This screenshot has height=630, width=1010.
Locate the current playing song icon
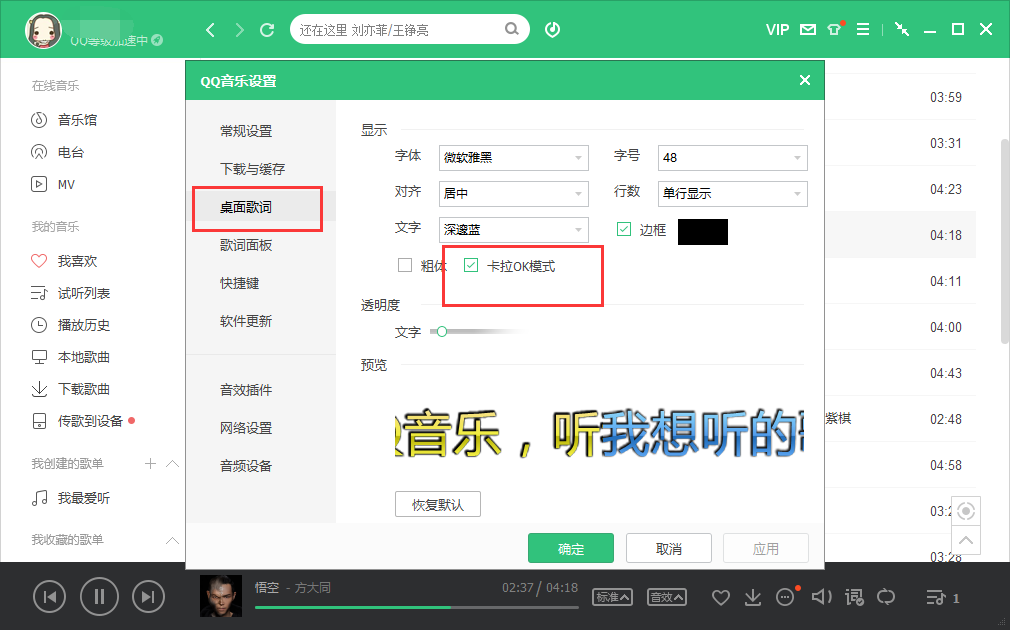click(966, 511)
